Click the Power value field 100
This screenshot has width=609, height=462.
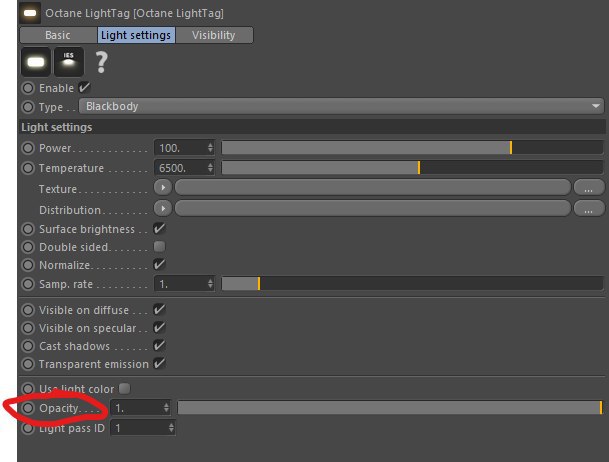click(x=184, y=148)
